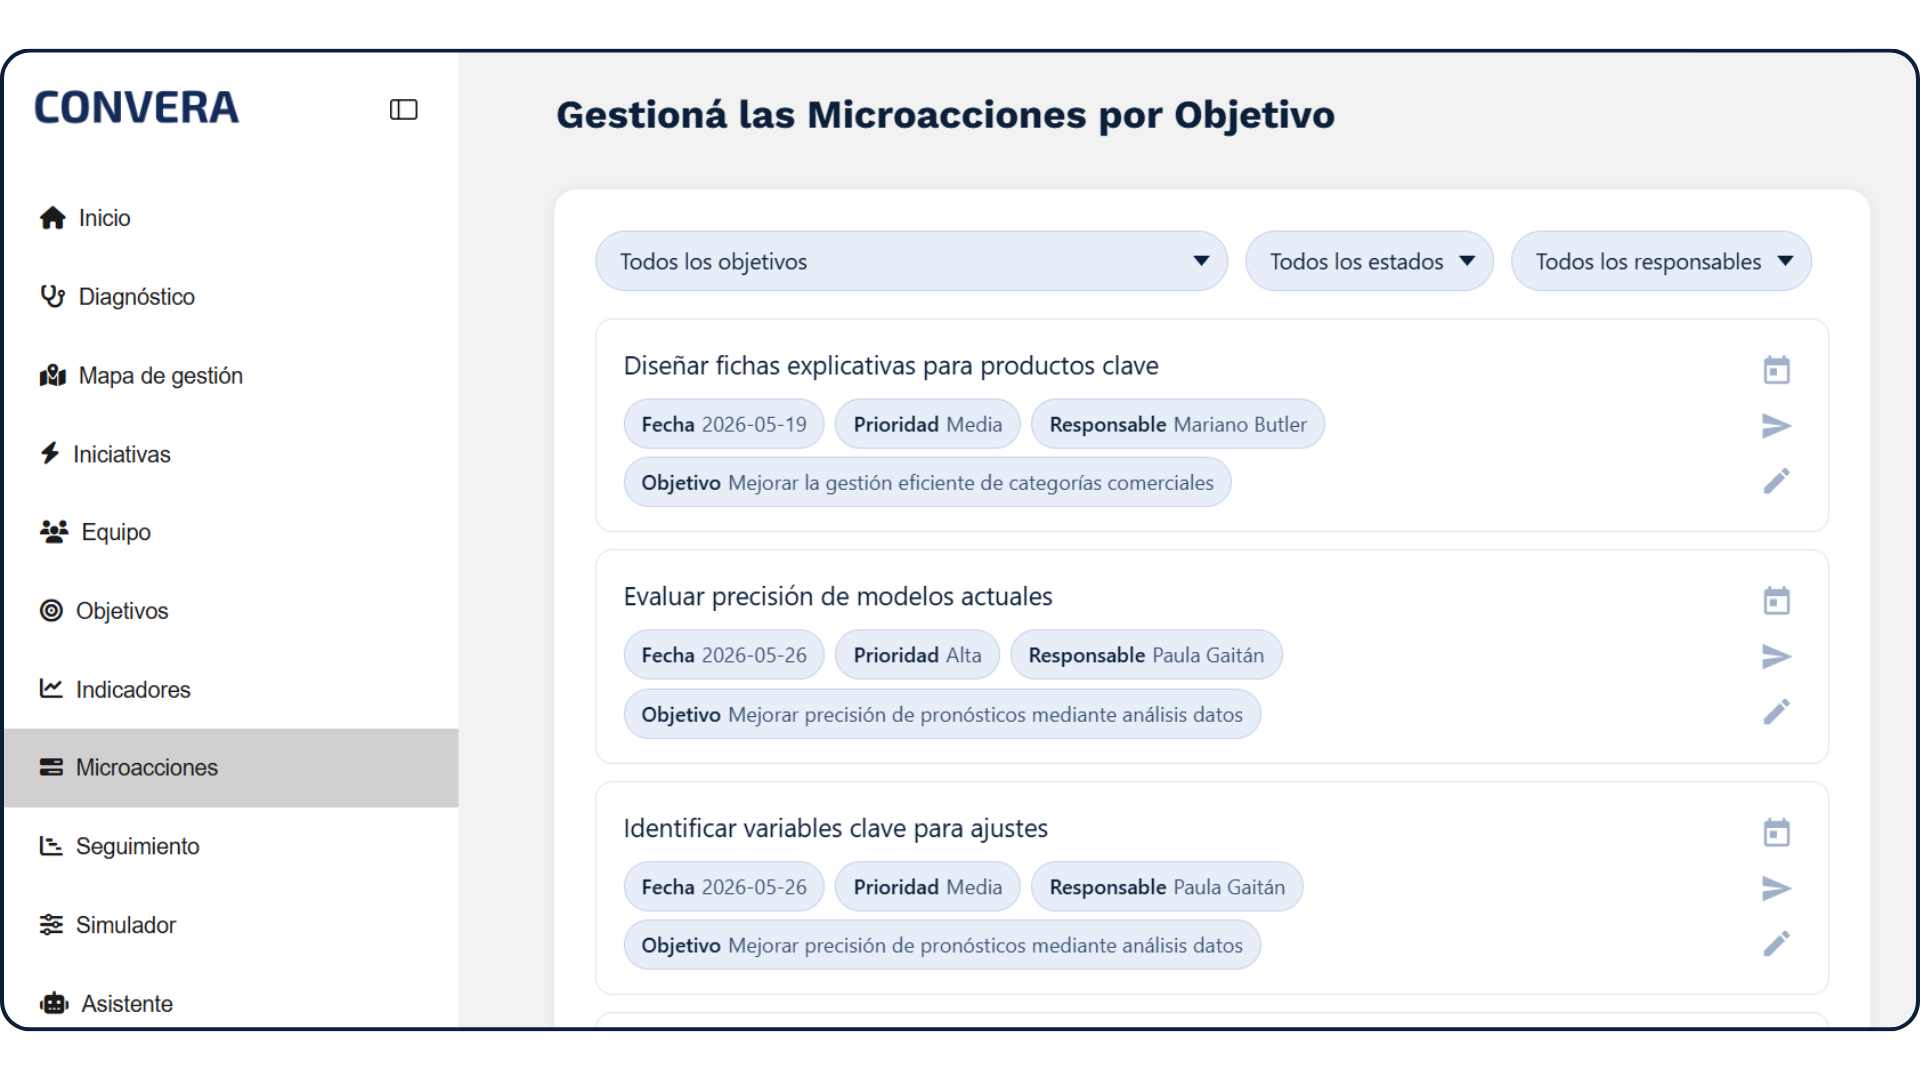Go to Inicio in the sidebar
1920x1080 pixels.
click(x=231, y=218)
